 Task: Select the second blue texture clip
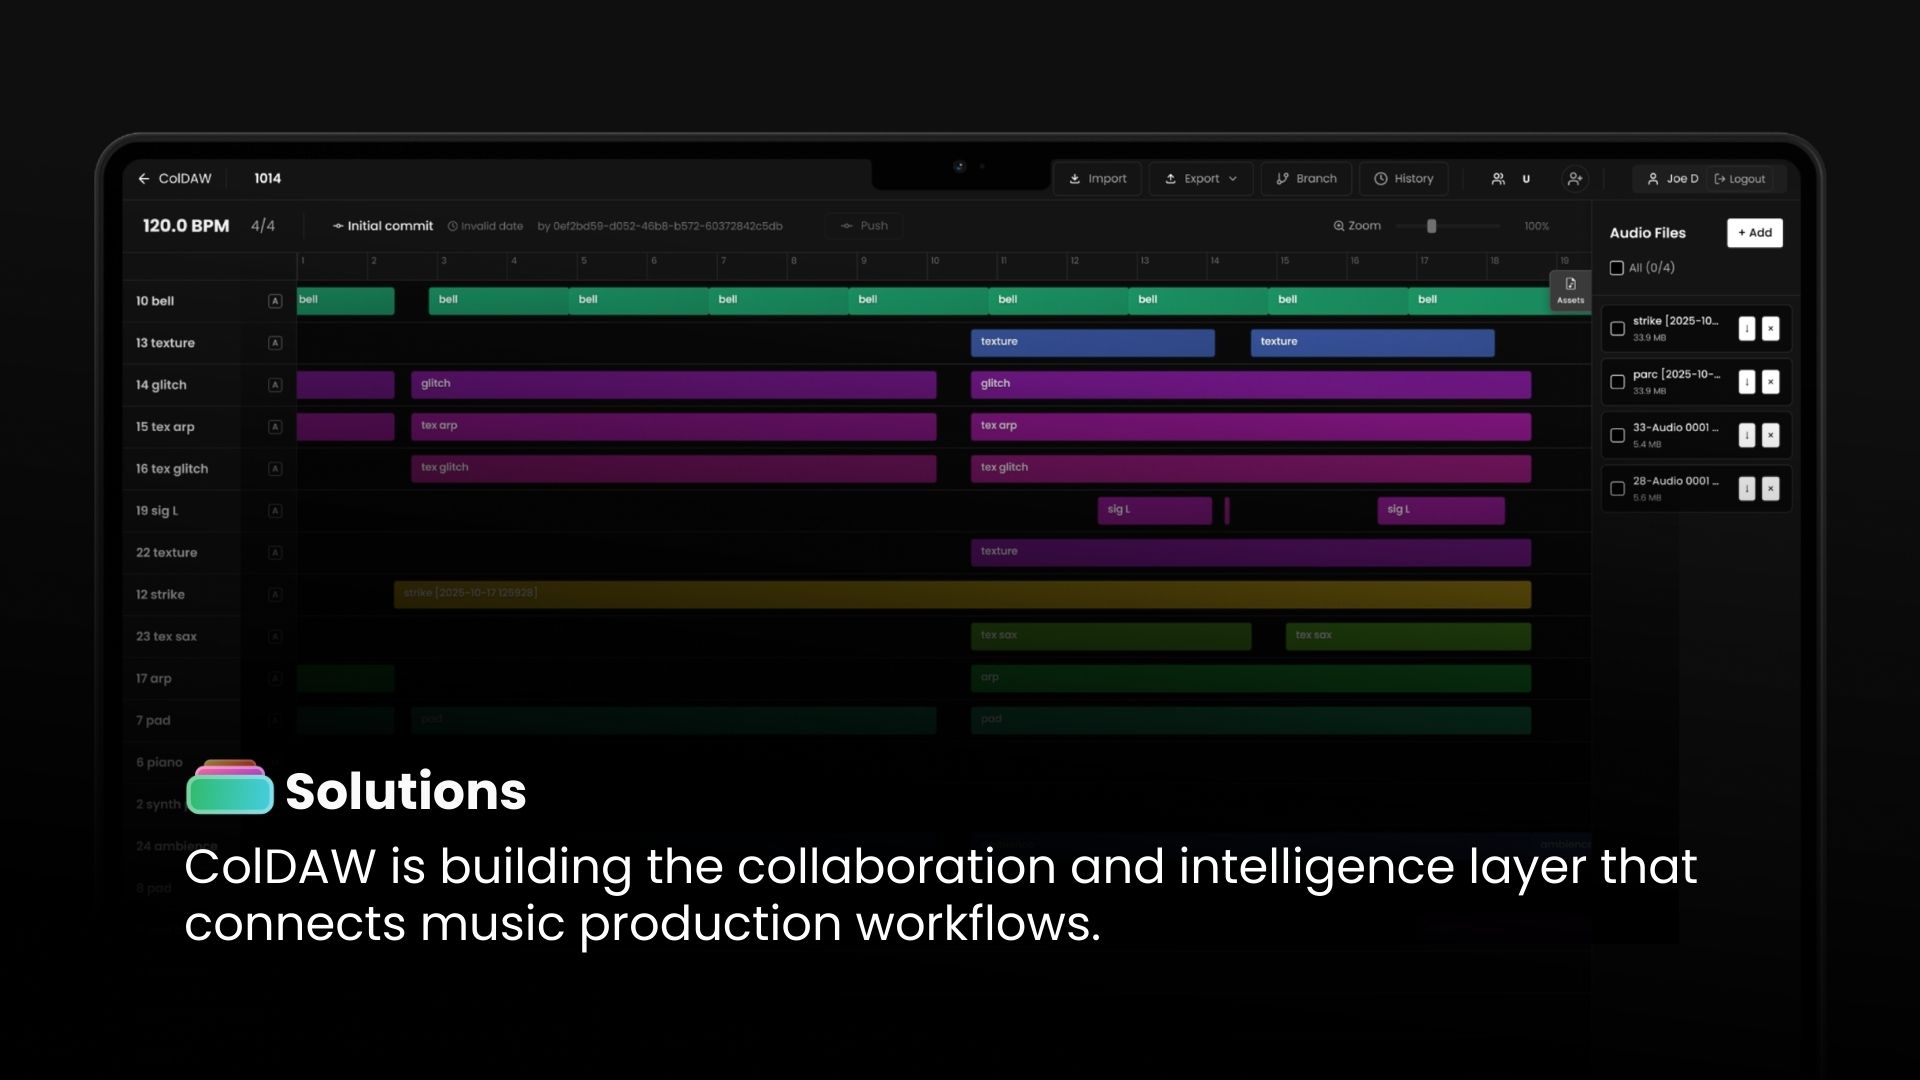coord(1373,343)
